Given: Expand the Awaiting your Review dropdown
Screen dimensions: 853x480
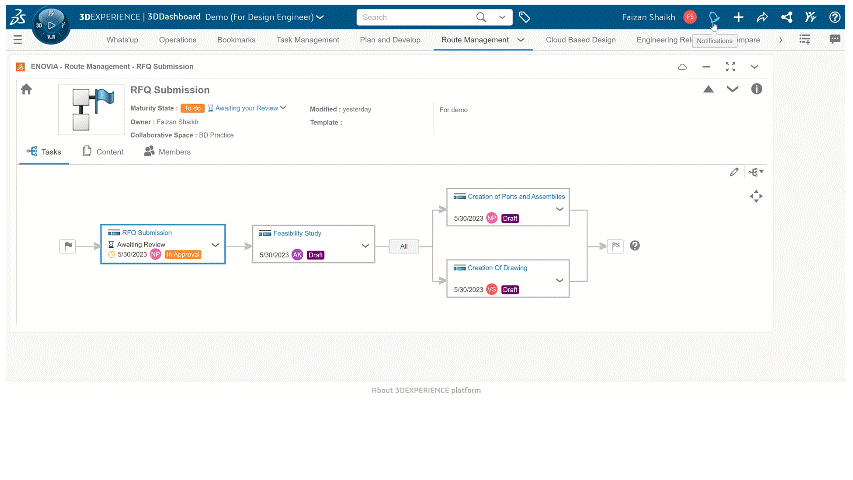Looking at the screenshot, I should [283, 108].
